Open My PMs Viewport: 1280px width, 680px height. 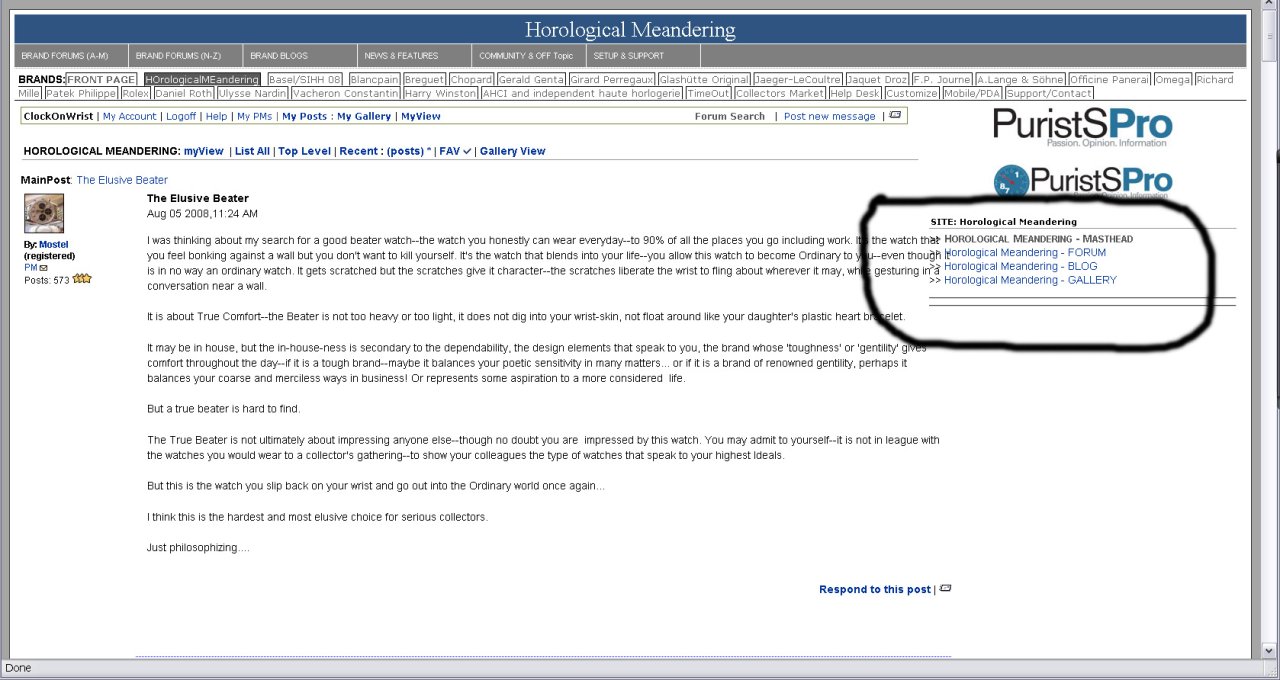(254, 116)
